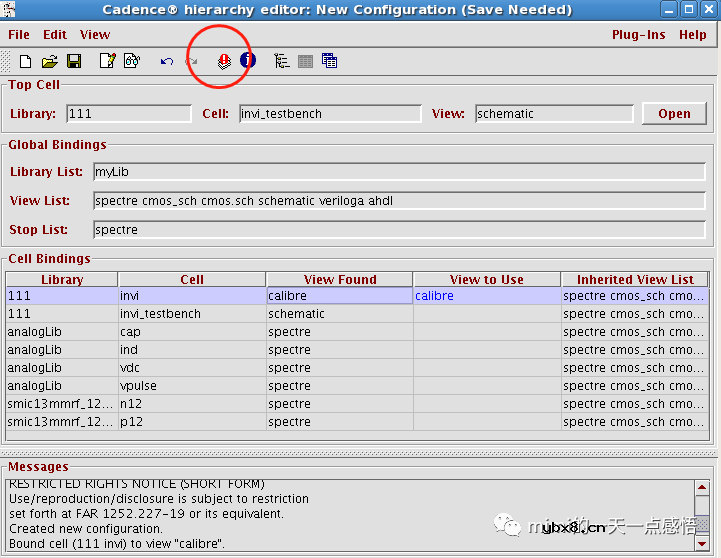The width and height of the screenshot is (721, 558).
Task: Open the Plug-Ins menu
Action: tap(638, 34)
